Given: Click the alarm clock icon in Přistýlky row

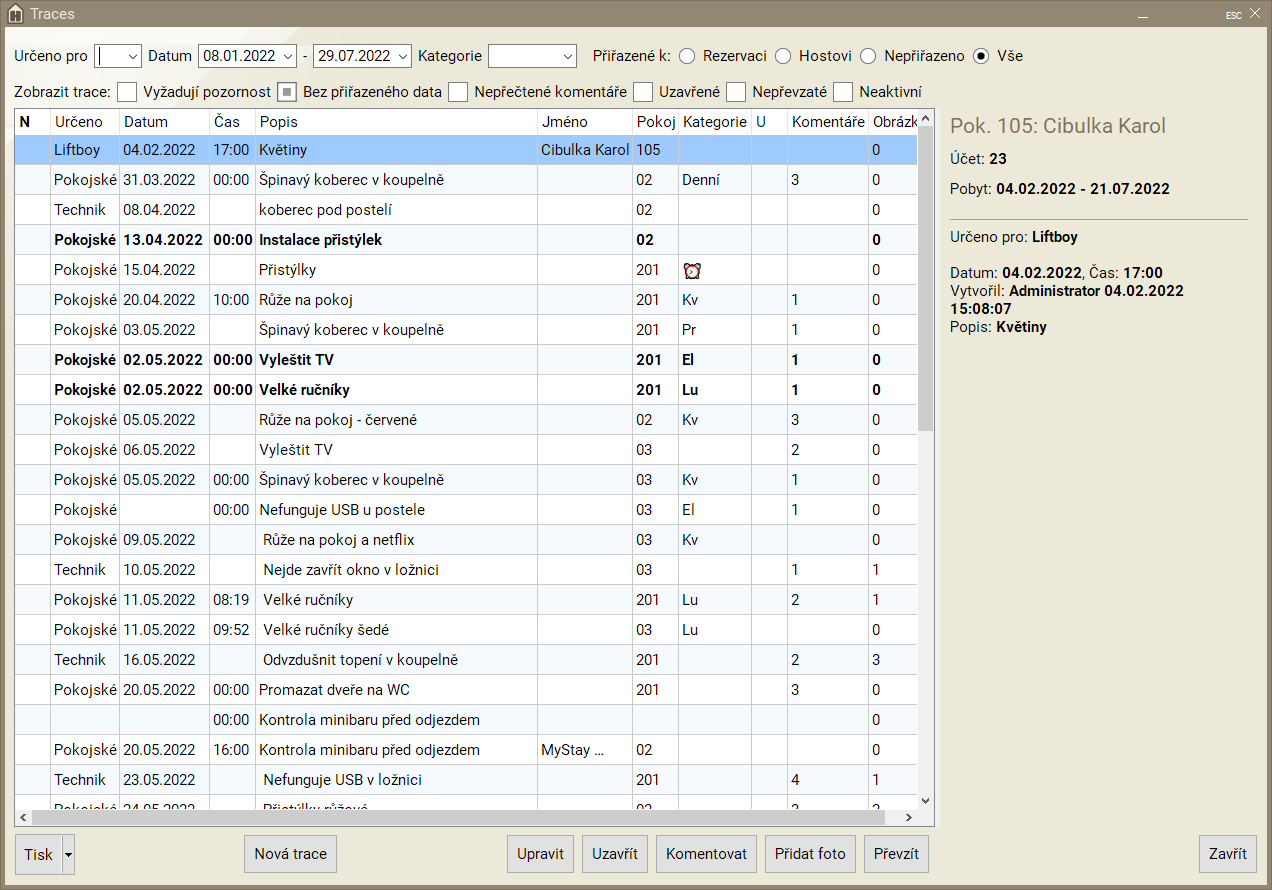Looking at the screenshot, I should (692, 270).
